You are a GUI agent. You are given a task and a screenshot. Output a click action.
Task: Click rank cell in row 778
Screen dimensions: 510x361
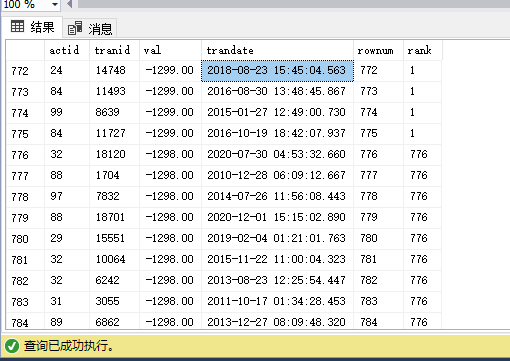[423, 197]
